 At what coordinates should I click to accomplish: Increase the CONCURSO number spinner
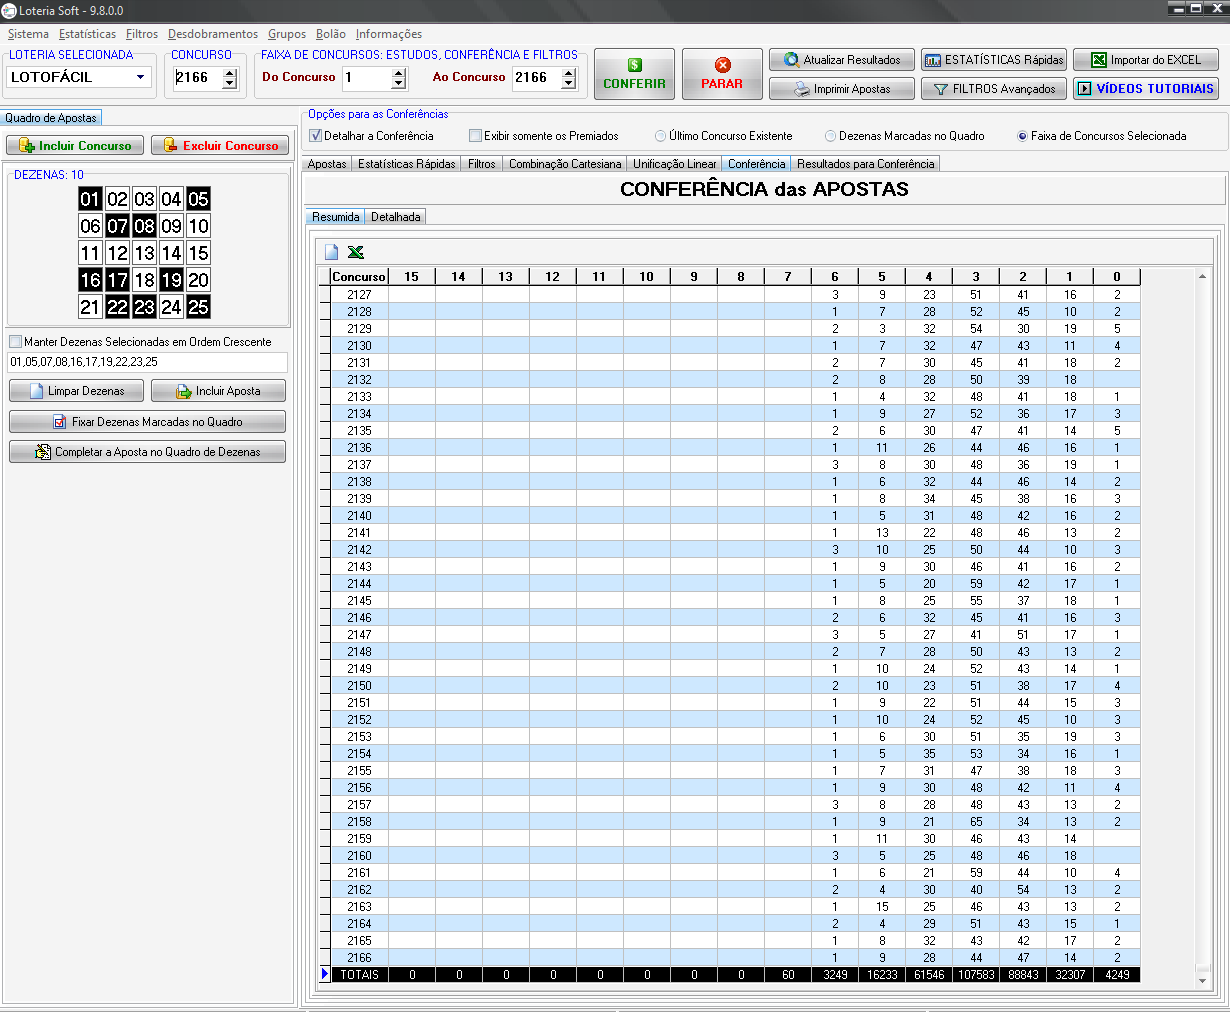pos(230,72)
